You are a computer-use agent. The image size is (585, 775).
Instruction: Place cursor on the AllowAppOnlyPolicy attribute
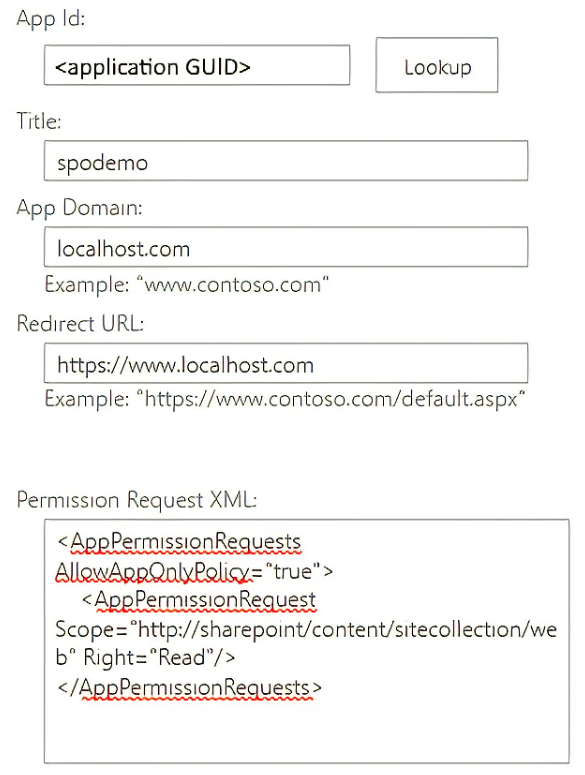coord(153,571)
